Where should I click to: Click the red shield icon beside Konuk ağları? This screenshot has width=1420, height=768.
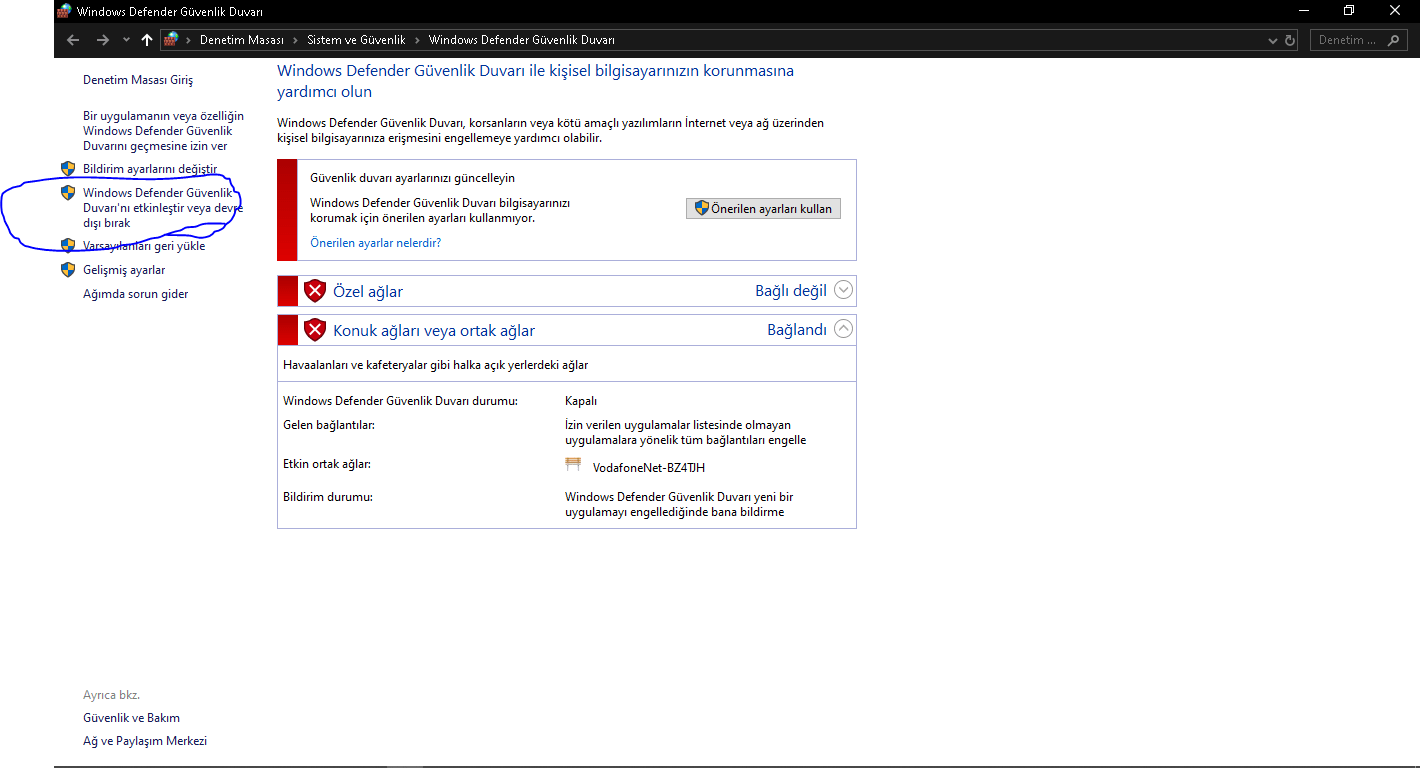point(315,330)
